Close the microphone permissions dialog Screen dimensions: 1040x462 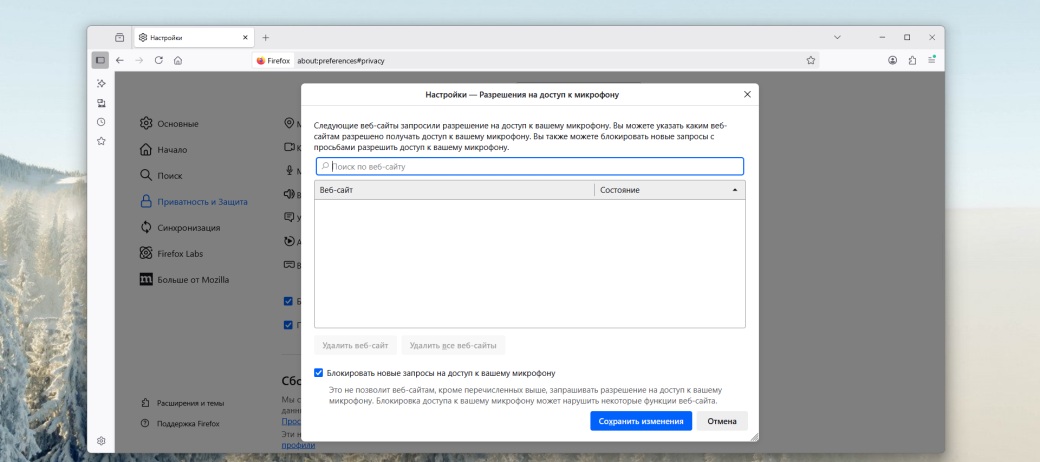(746, 94)
